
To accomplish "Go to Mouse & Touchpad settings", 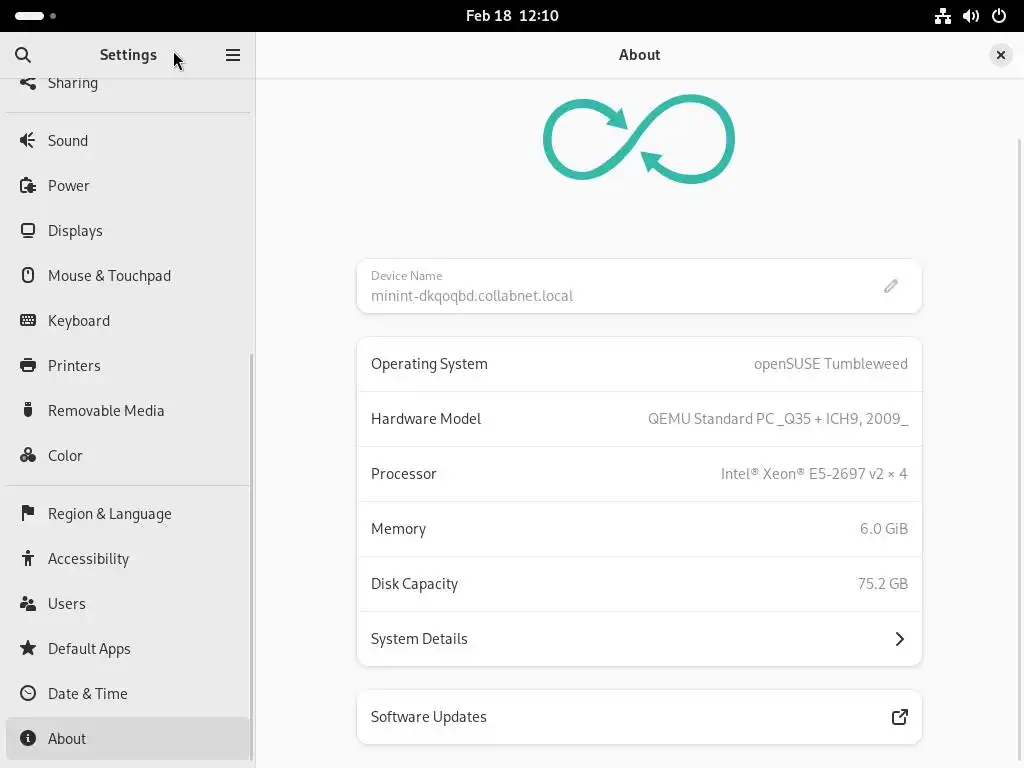I will pyautogui.click(x=128, y=276).
